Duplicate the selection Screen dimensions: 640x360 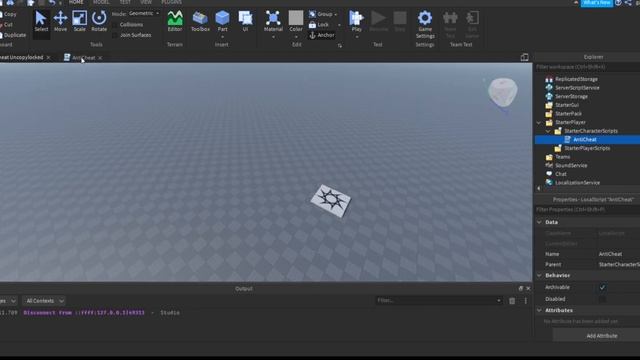pyautogui.click(x=13, y=35)
